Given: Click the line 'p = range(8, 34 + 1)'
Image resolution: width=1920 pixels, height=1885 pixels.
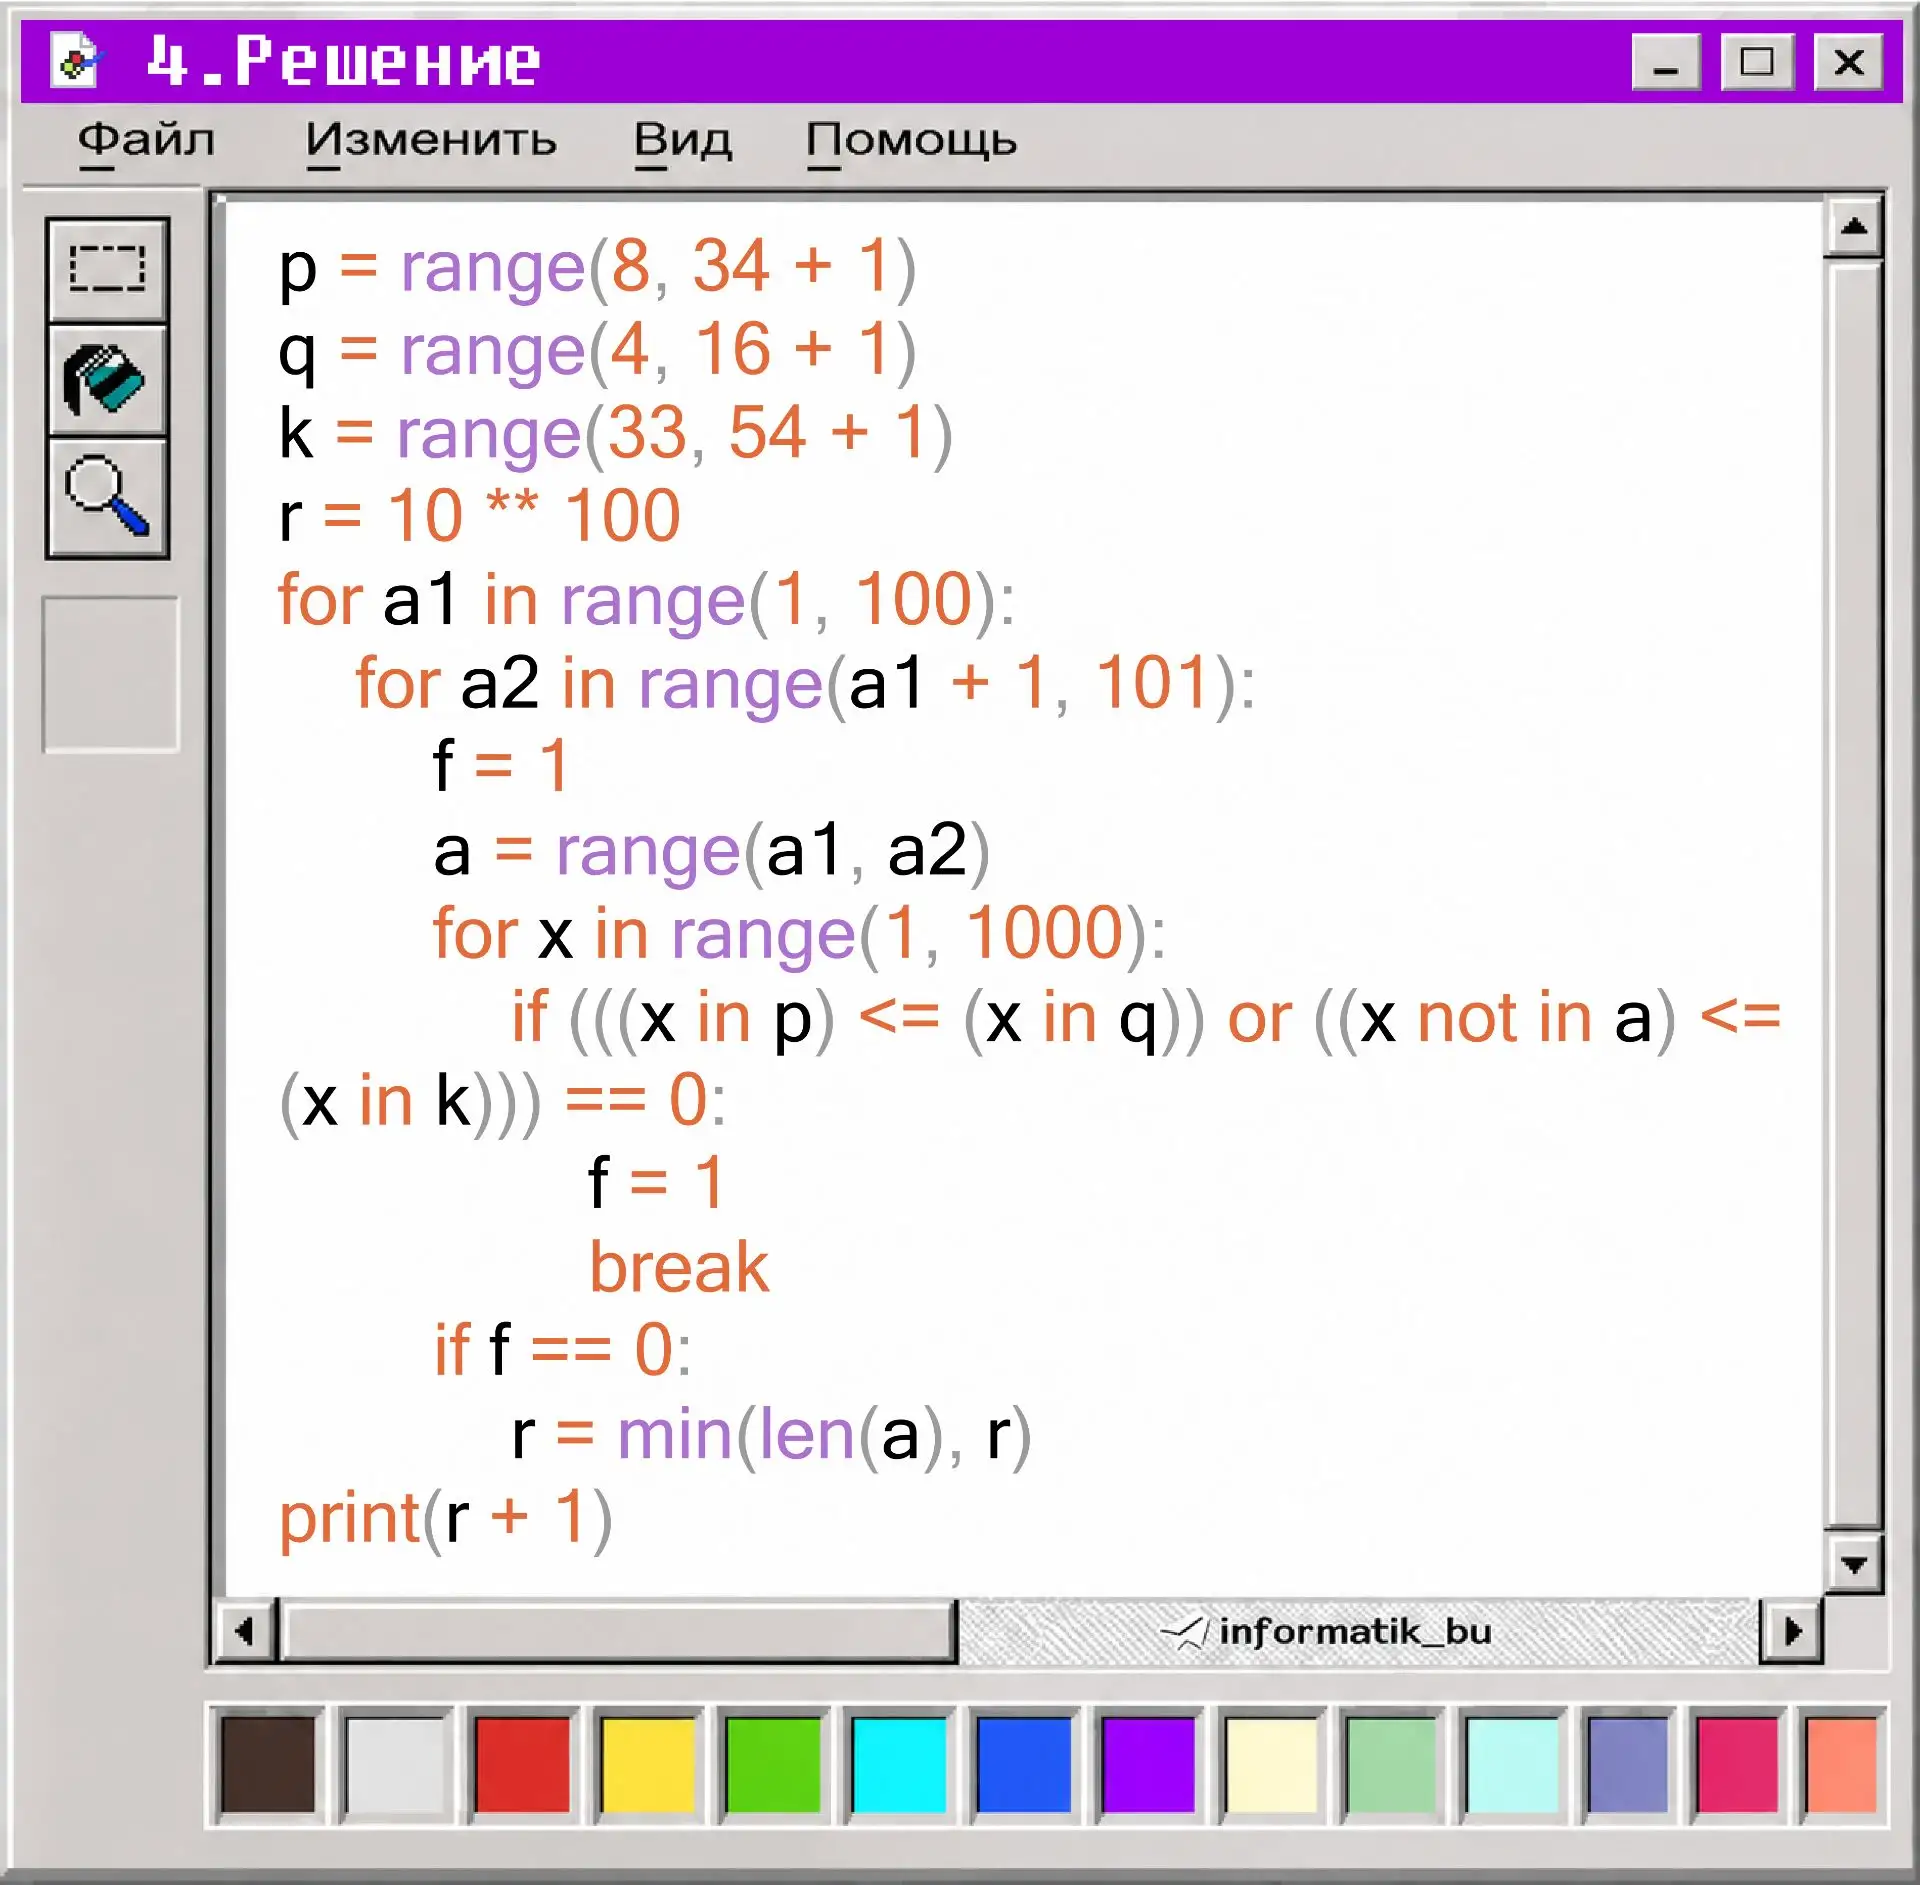Looking at the screenshot, I should click(597, 268).
